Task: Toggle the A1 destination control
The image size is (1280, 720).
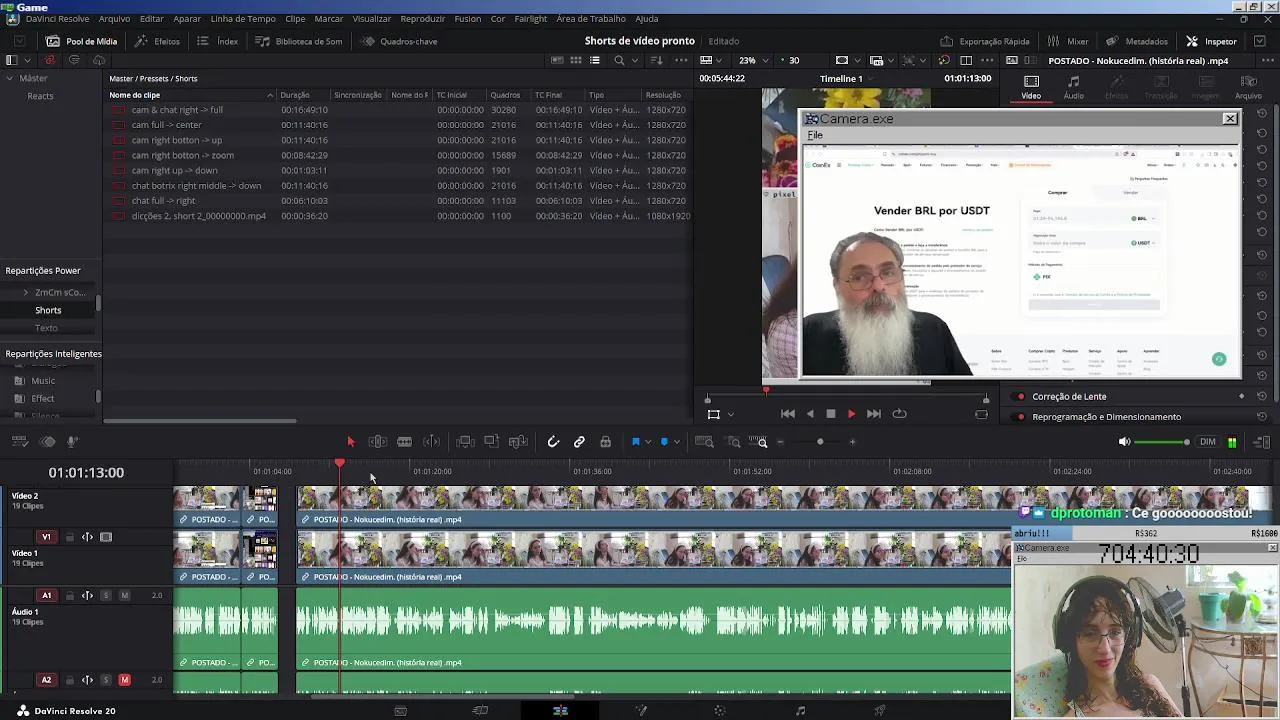Action: pyautogui.click(x=46, y=595)
